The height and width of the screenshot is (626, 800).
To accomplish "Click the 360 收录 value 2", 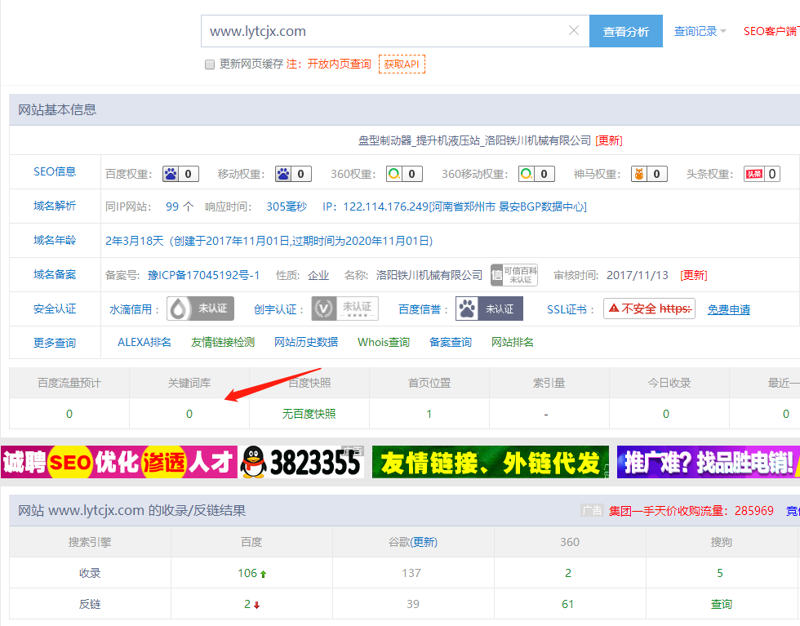I will click(x=568, y=573).
